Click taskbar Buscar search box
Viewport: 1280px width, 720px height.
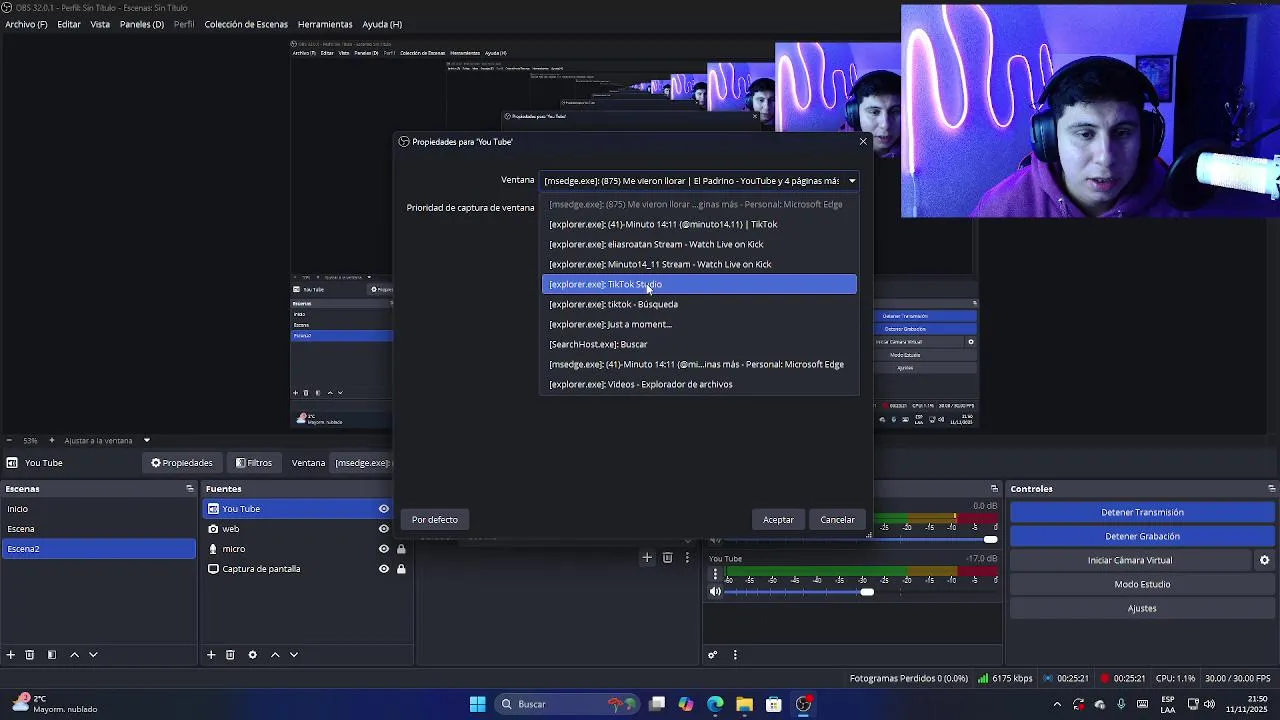tap(569, 704)
